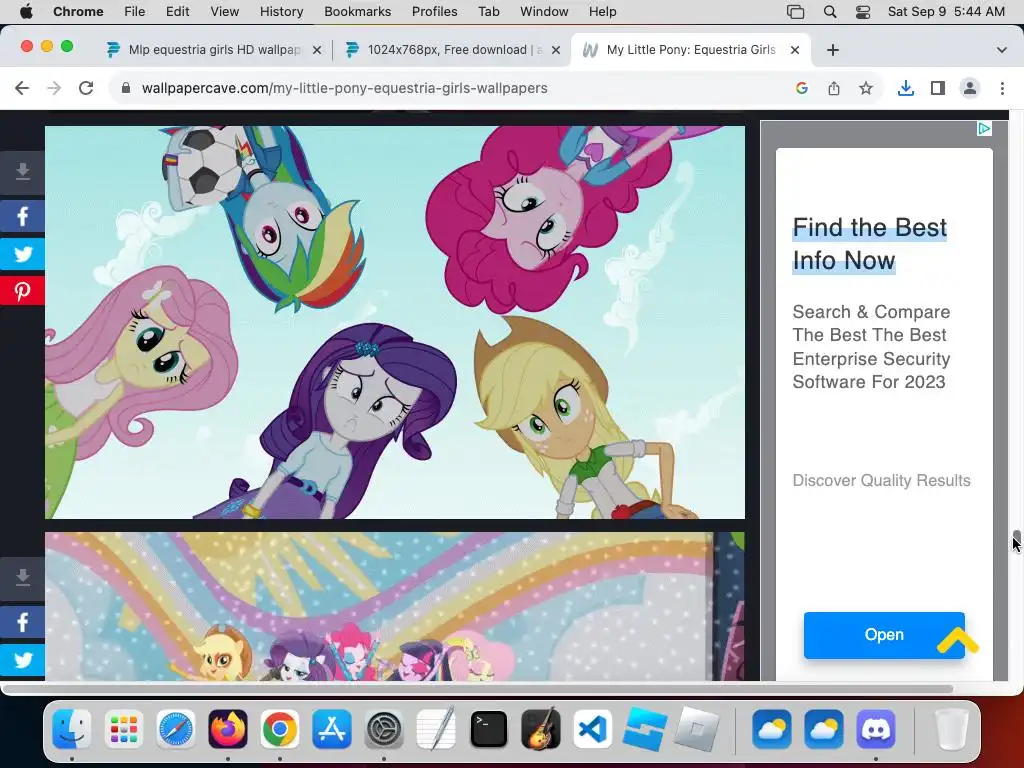The height and width of the screenshot is (768, 1024).
Task: Open Terminal from the dock
Action: 488,729
